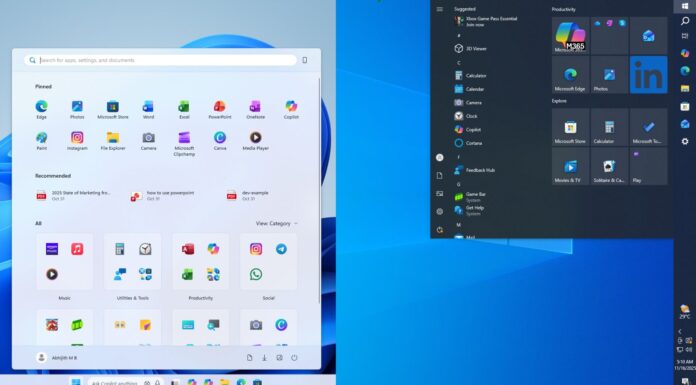Open the Microsoft 365 tile
Screen dimensions: 696x385
570,36
